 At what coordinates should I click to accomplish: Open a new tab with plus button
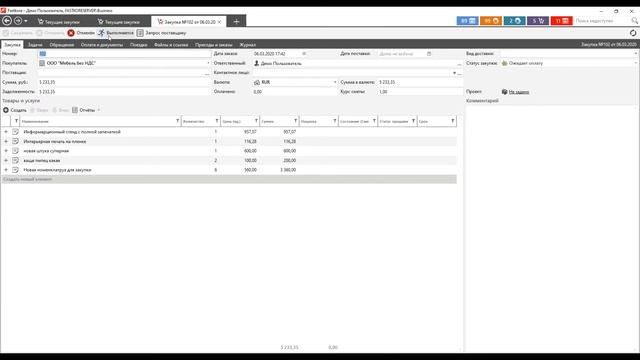point(236,21)
